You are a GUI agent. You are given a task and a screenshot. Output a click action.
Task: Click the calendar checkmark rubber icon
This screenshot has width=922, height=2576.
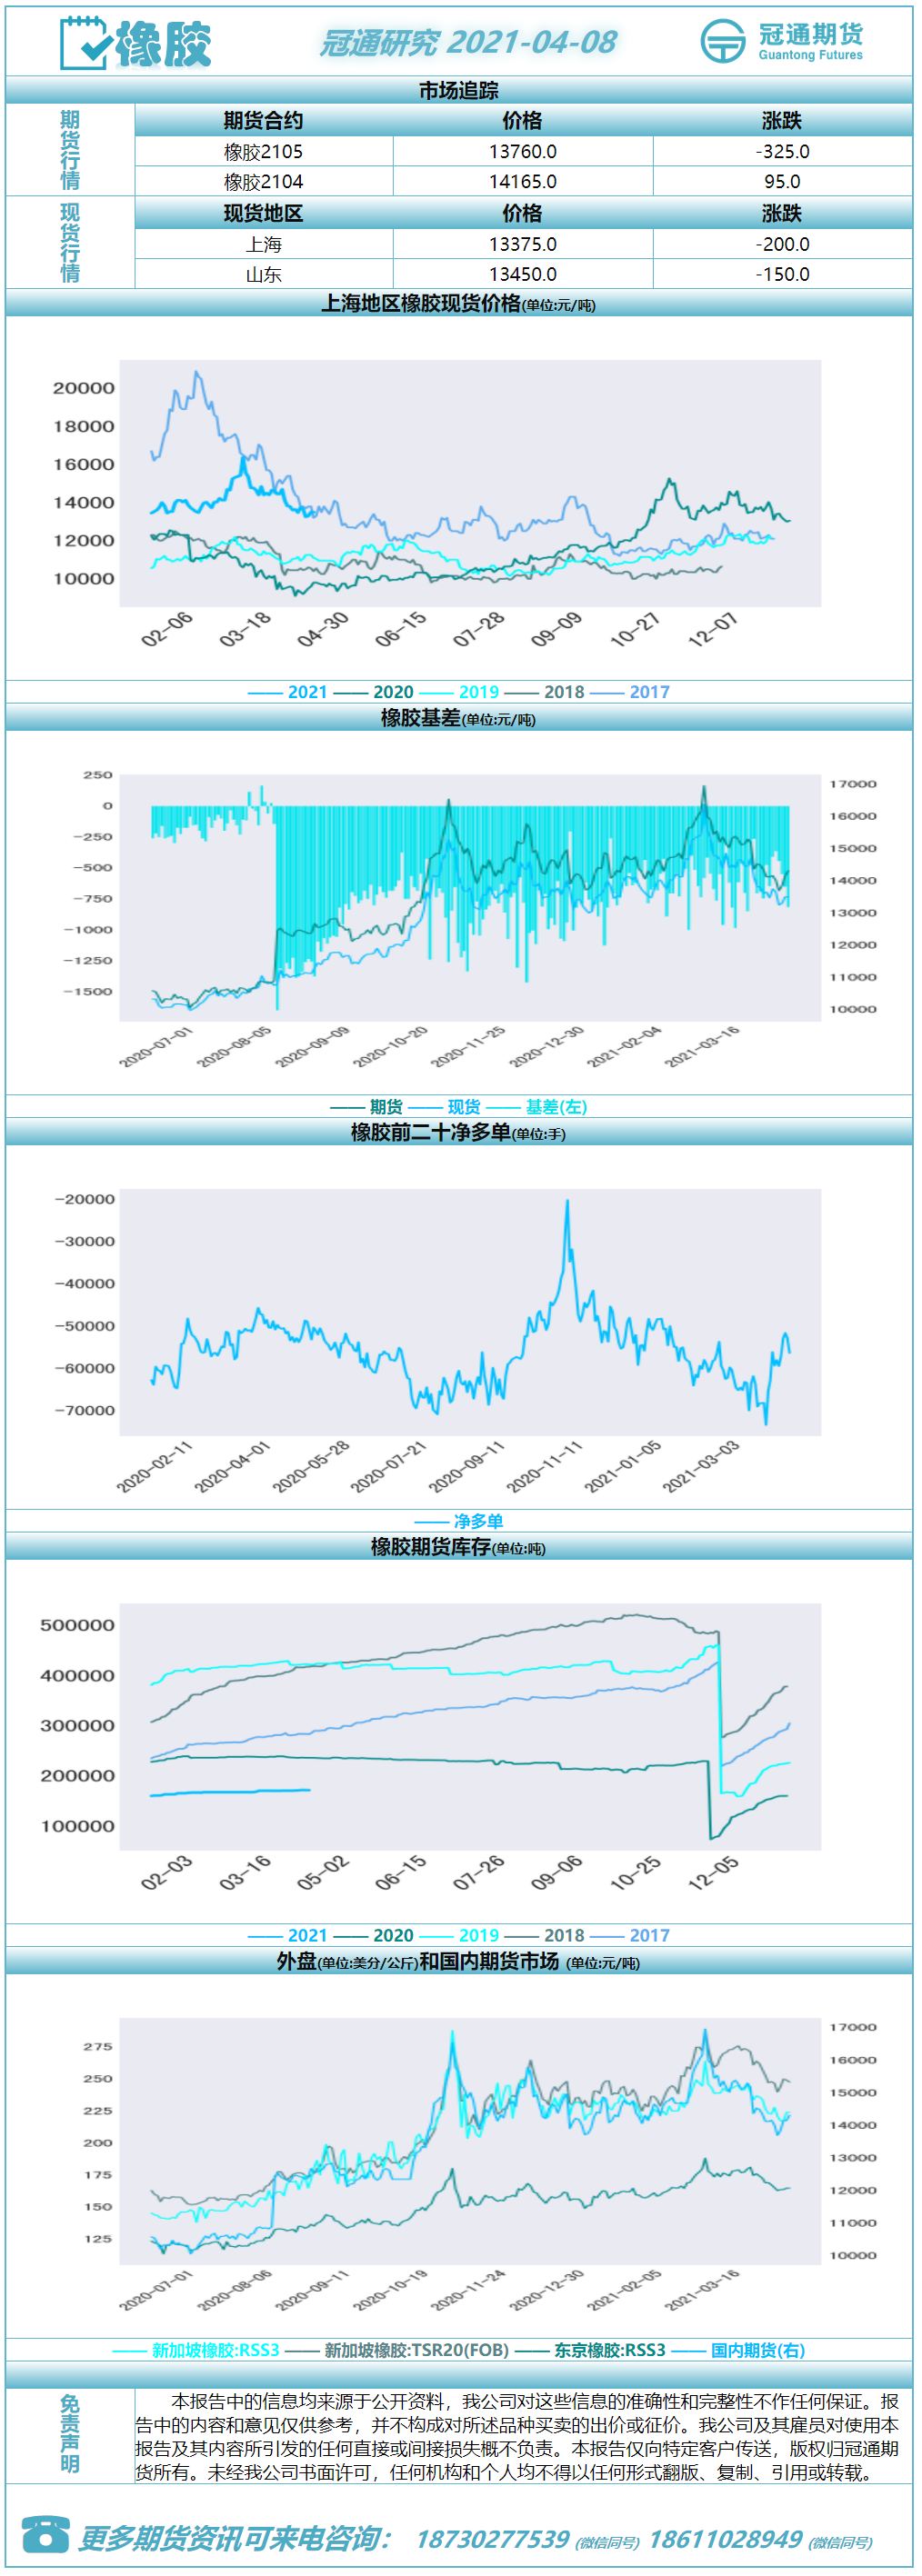tap(85, 43)
